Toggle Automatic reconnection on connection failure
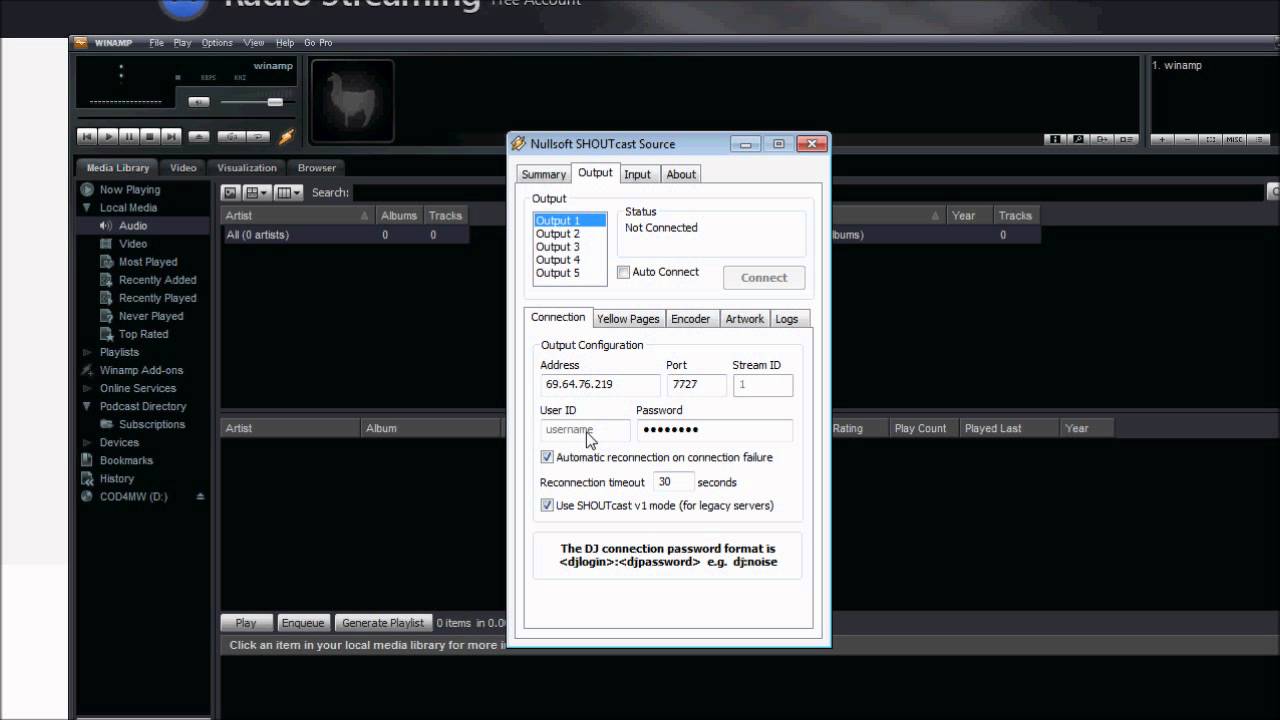The image size is (1280, 720). pos(547,457)
